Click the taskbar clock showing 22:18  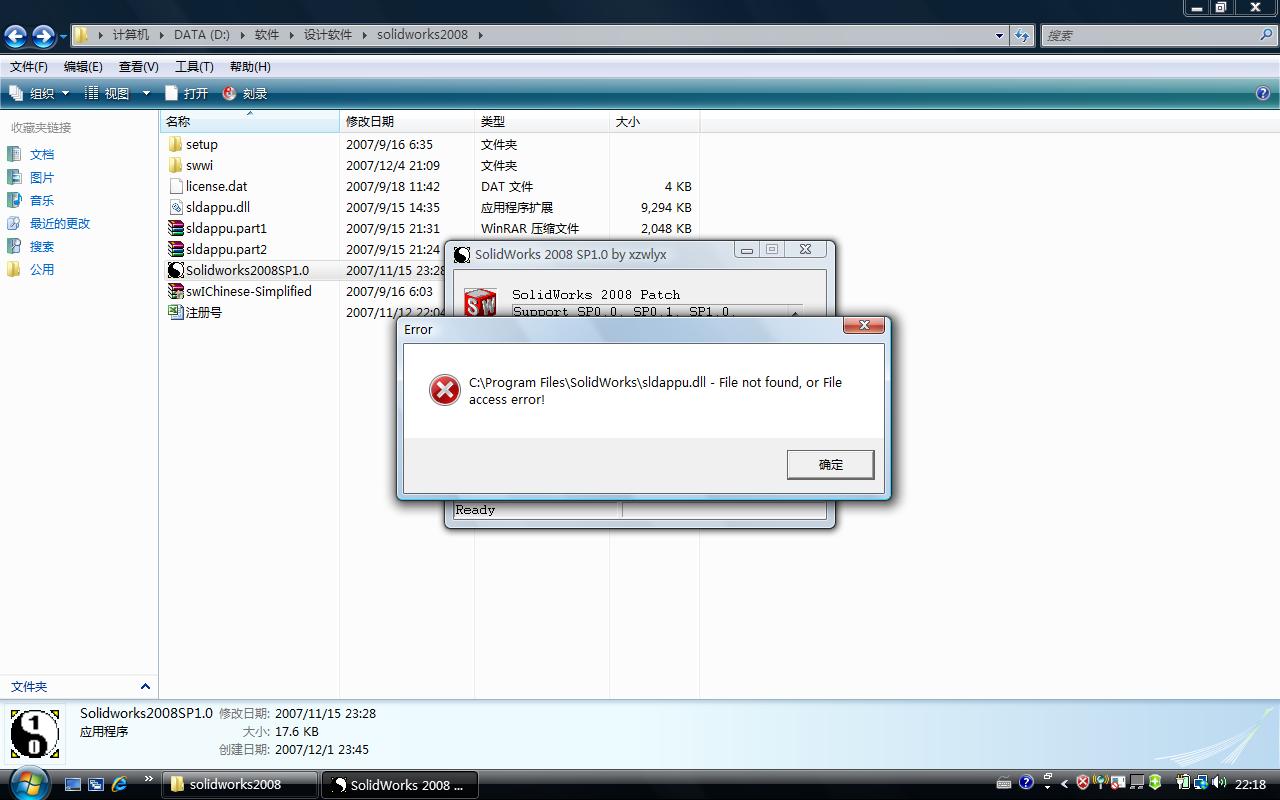coord(1250,785)
